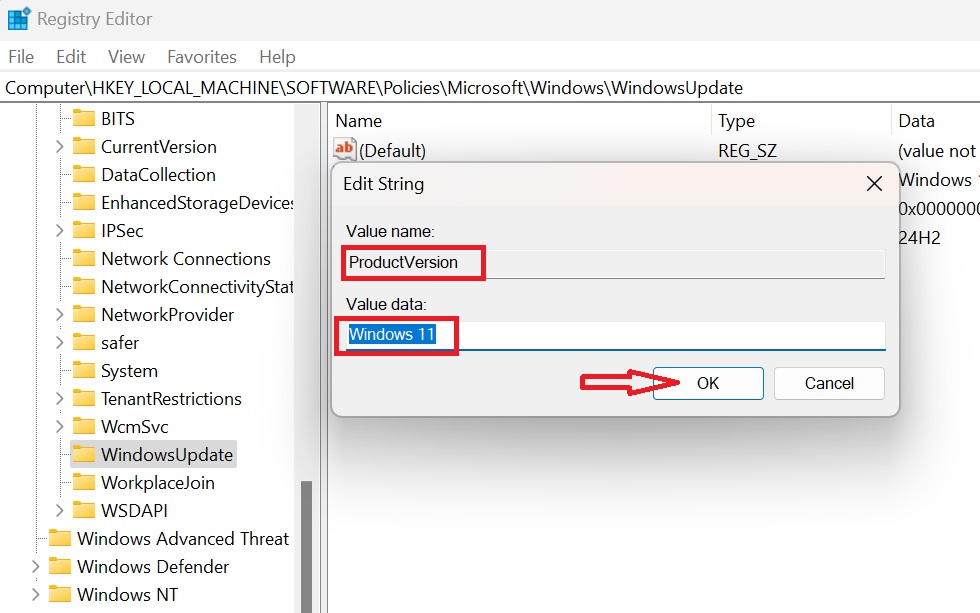The width and height of the screenshot is (980, 613).
Task: Click the registry path address bar
Action: coord(490,87)
